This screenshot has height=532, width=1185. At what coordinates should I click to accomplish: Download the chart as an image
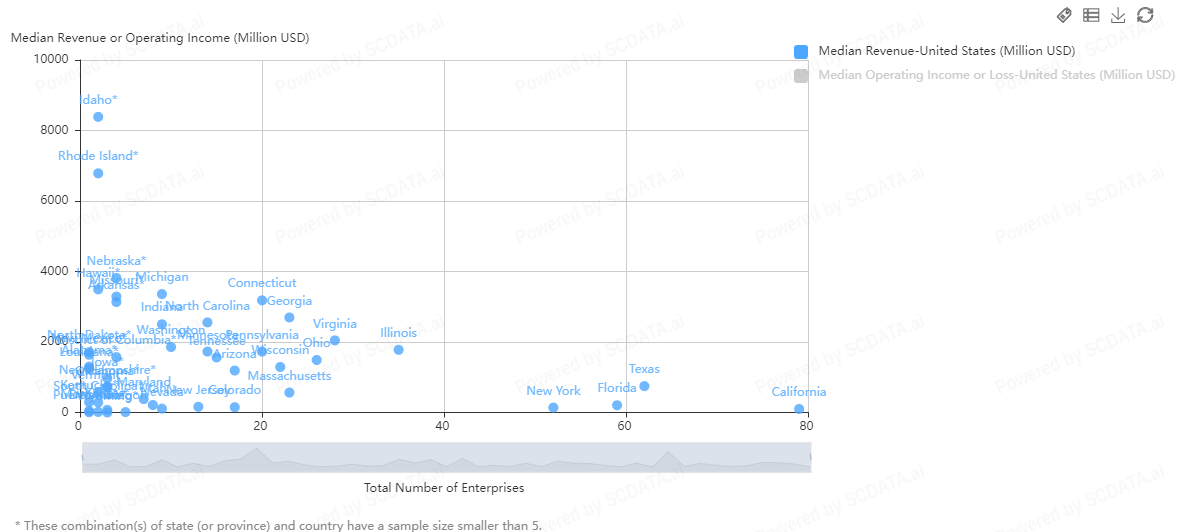[1118, 15]
